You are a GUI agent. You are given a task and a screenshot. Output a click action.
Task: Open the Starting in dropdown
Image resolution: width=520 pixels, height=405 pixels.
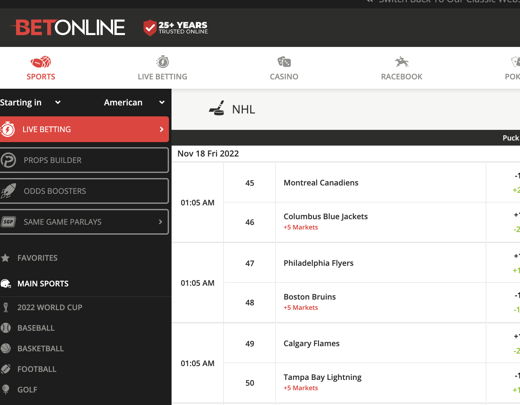click(x=30, y=102)
